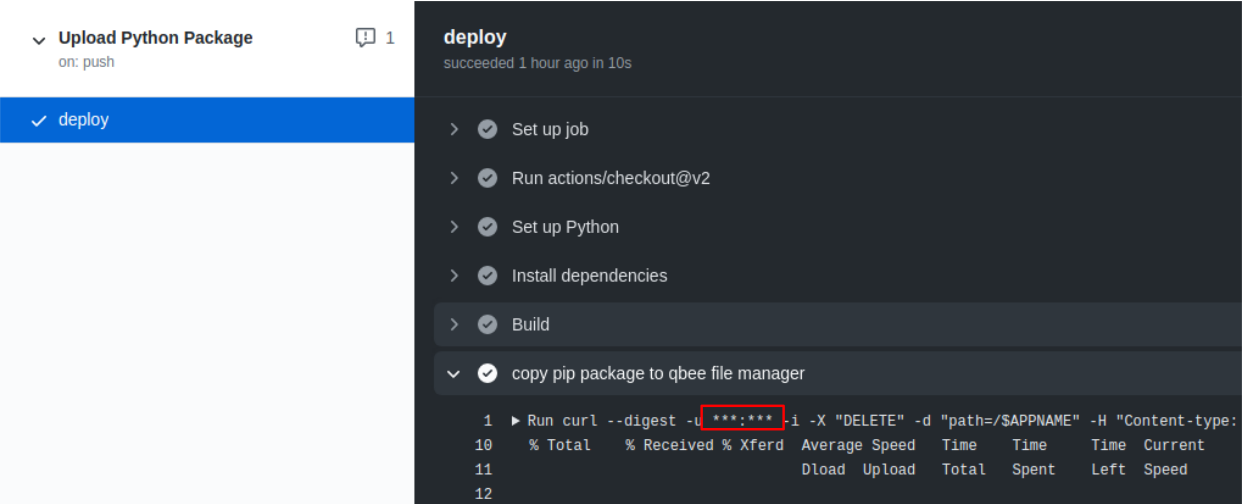This screenshot has width=1245, height=504.
Task: Click log line number 11
Action: (484, 469)
